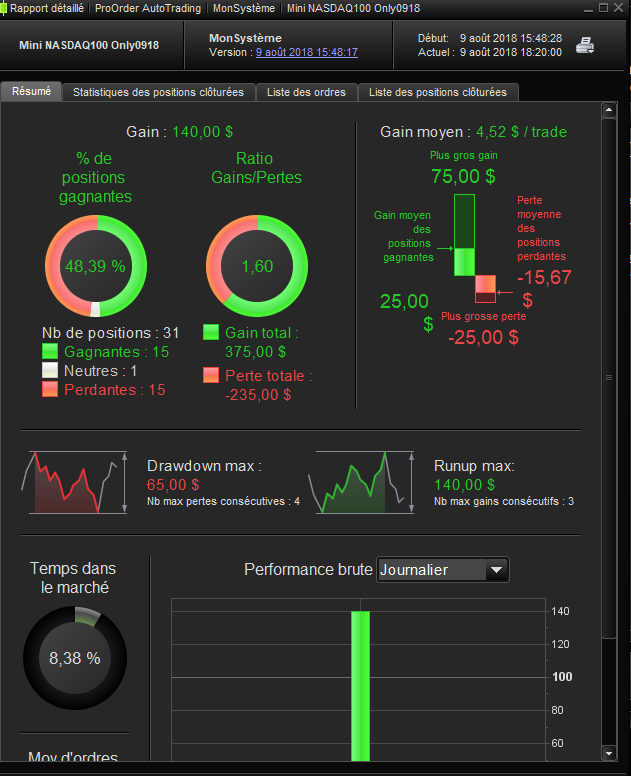
Task: Open the Journalier performance period dropdown
Action: pyautogui.click(x=443, y=570)
